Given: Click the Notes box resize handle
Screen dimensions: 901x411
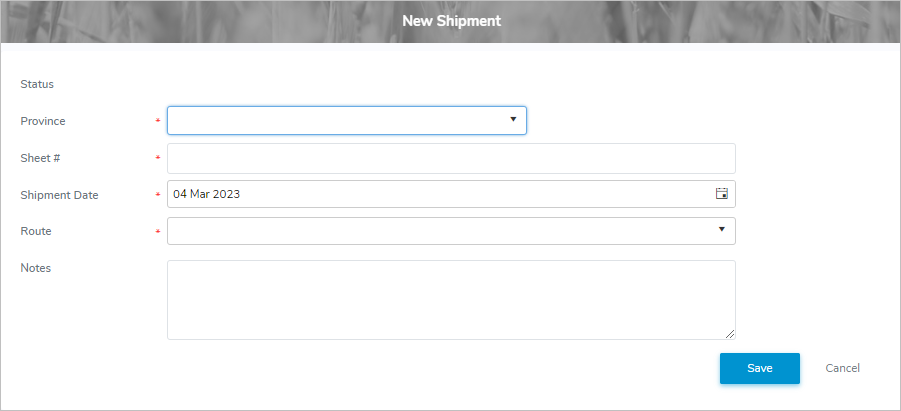Looking at the screenshot, I should pos(730,334).
